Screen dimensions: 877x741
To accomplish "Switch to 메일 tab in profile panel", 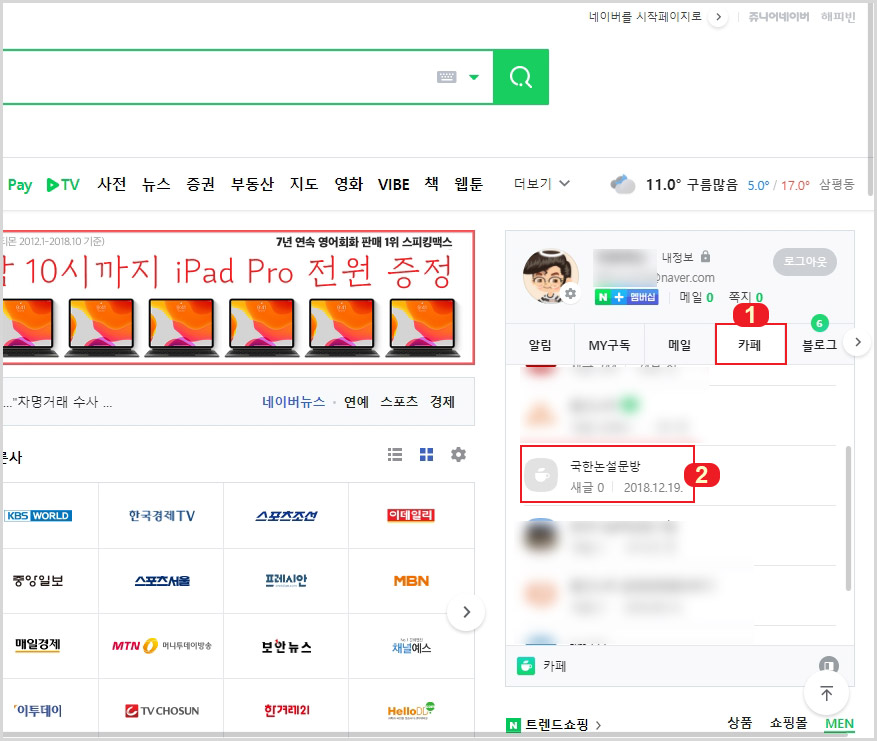I will coord(680,345).
